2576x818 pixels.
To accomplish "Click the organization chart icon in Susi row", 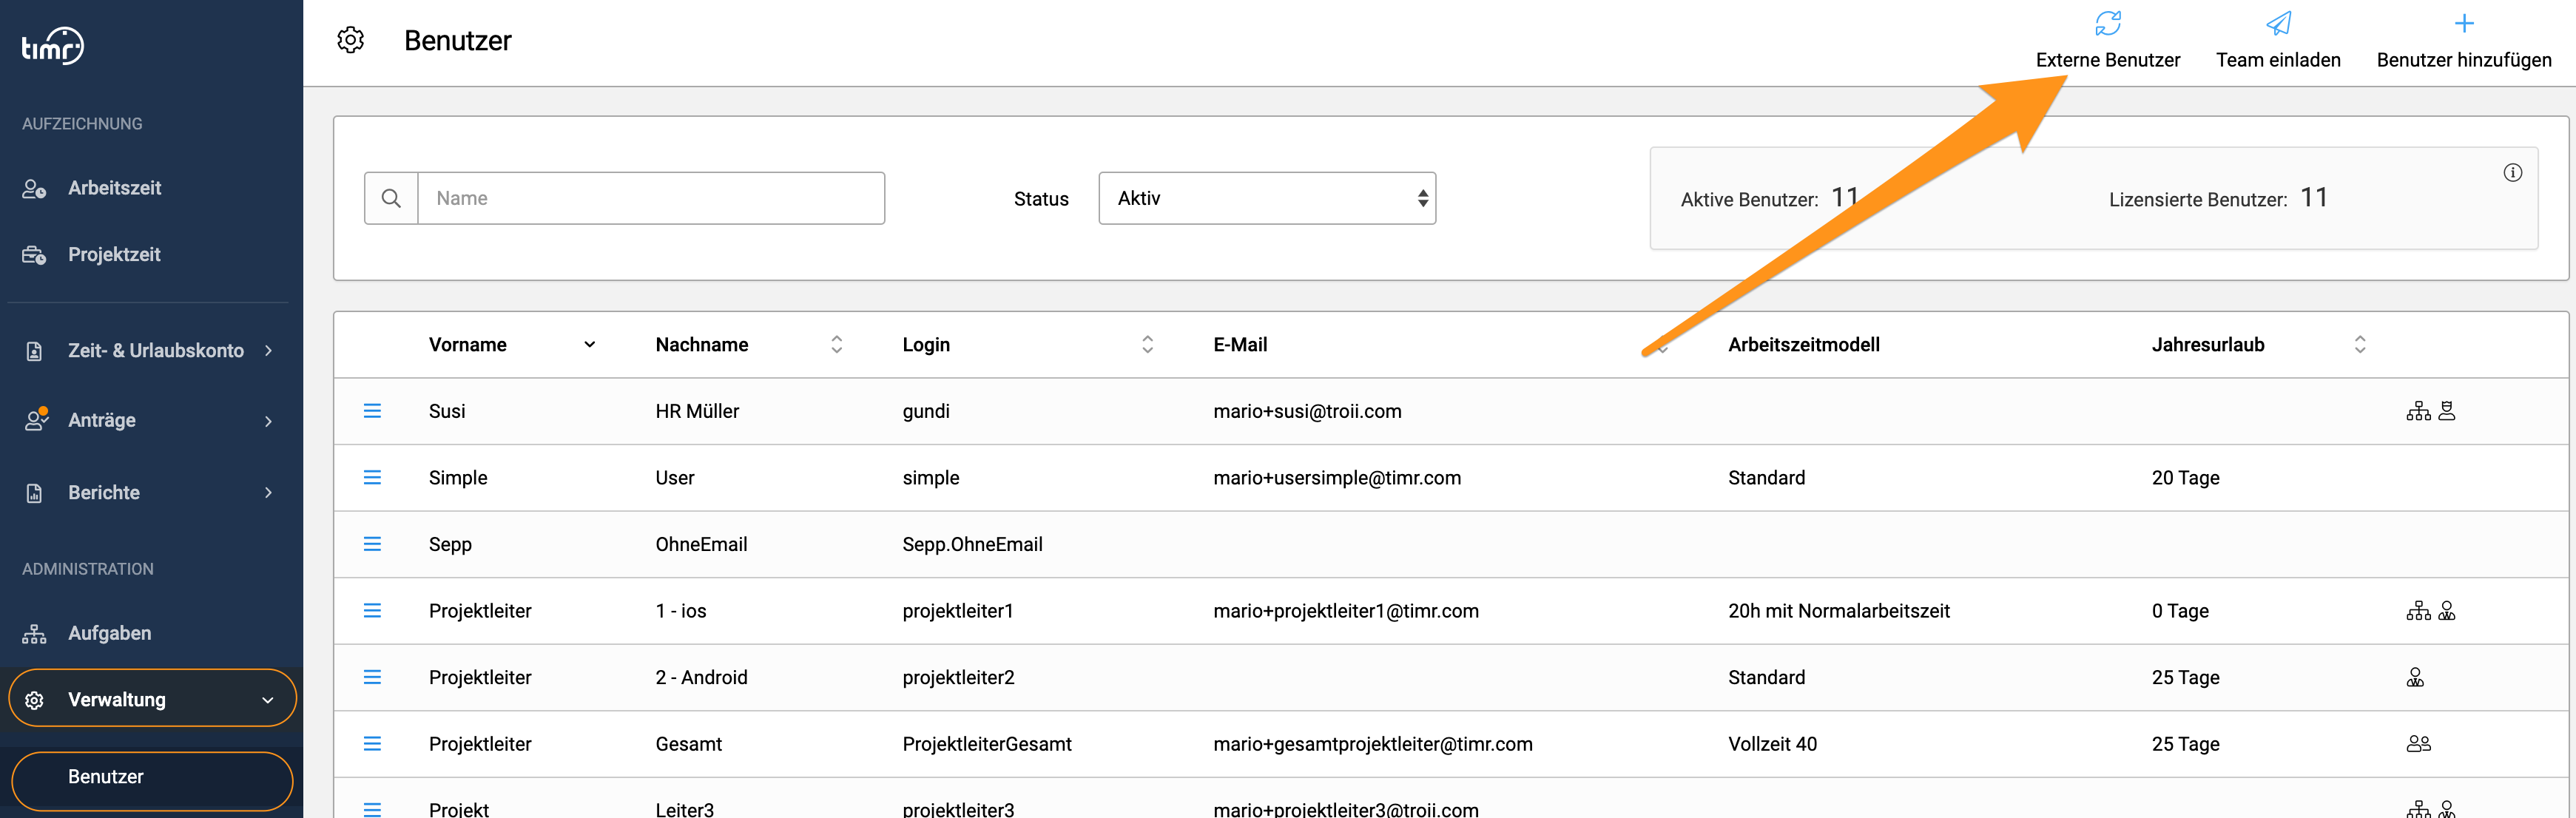I will [2418, 411].
